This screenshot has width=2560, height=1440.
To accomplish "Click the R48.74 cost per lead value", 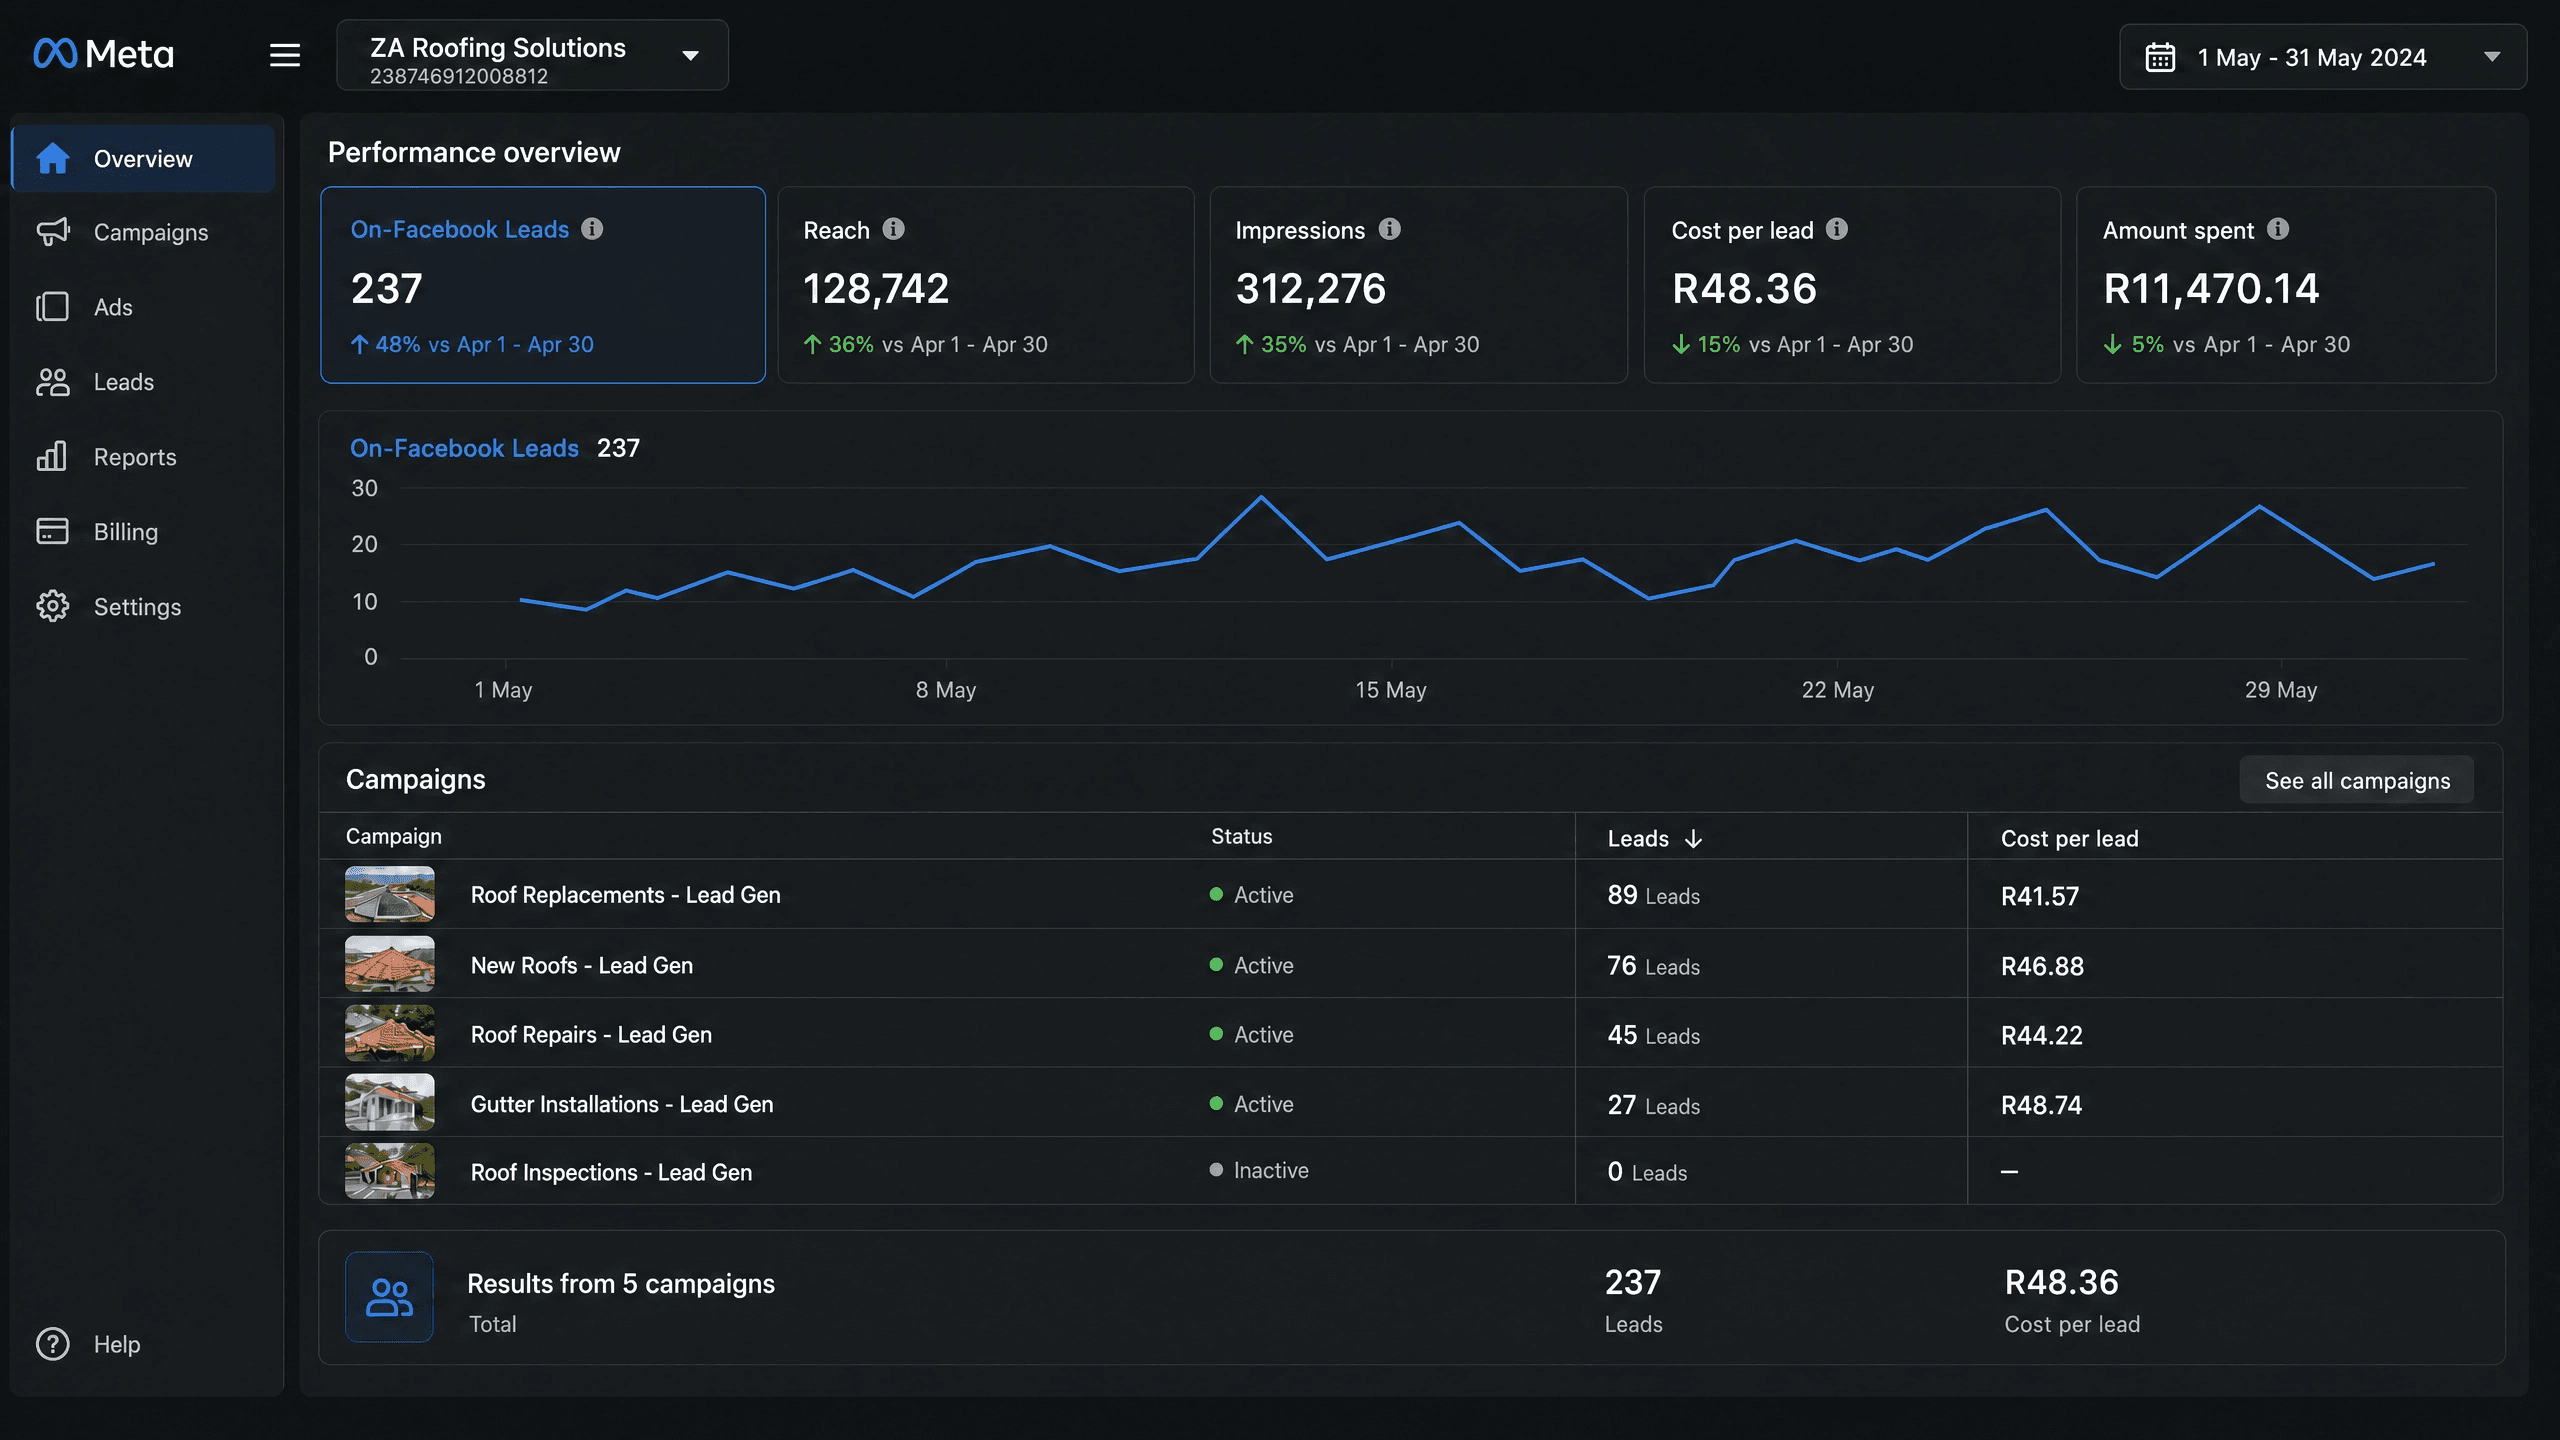I will (x=2041, y=1105).
